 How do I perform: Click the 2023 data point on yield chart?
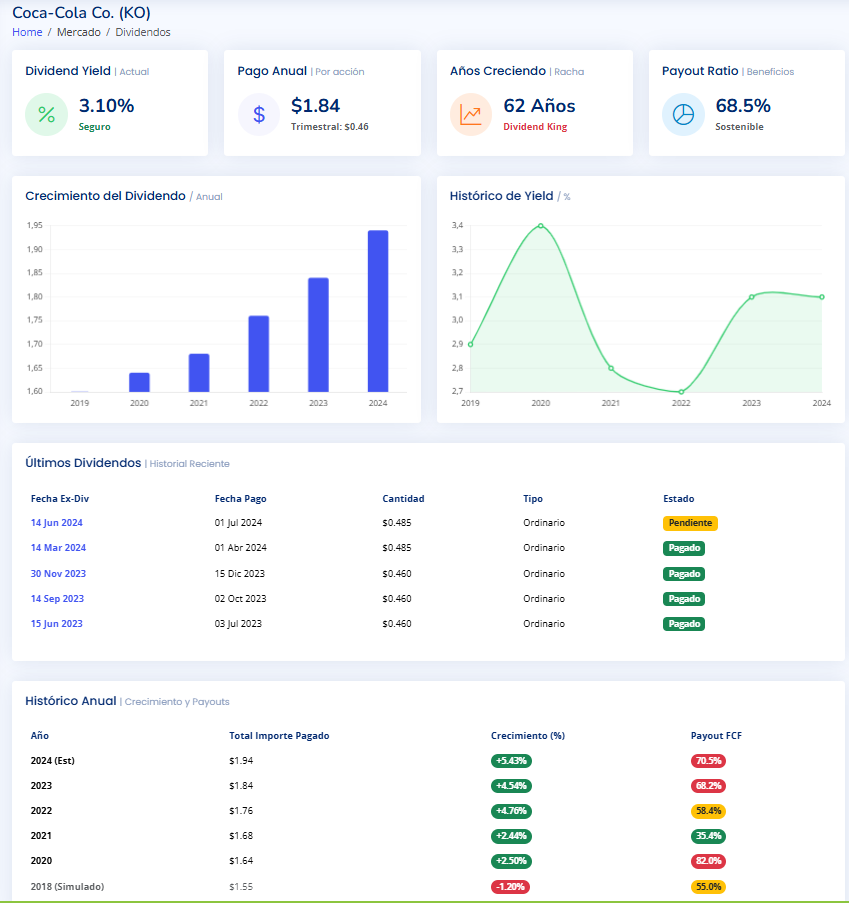[x=752, y=297]
